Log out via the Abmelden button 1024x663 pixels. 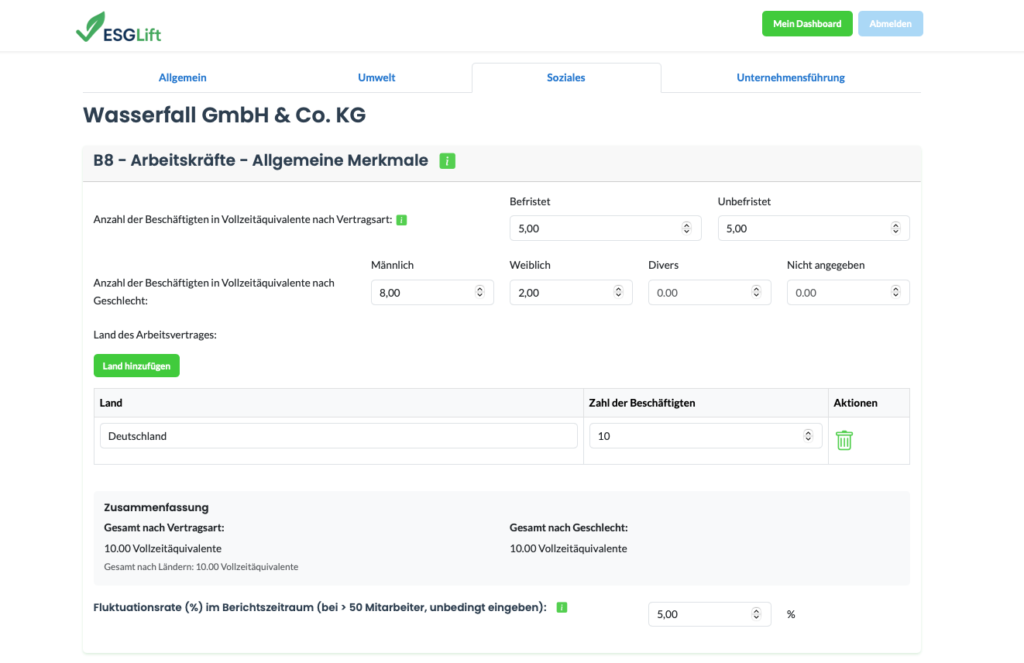889,23
